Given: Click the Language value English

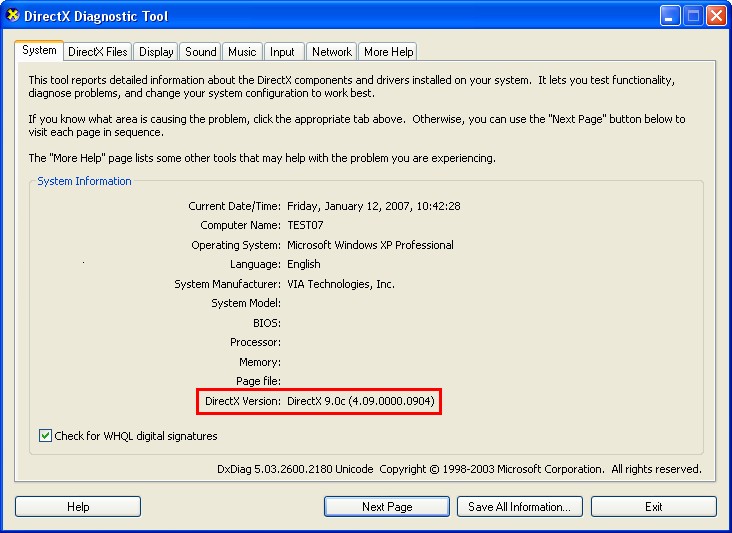Looking at the screenshot, I should click(303, 265).
